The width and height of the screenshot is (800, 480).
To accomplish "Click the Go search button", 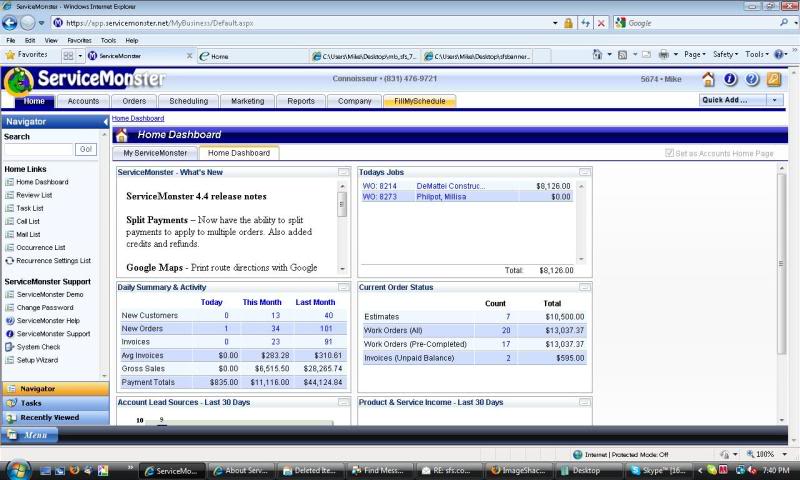I will [x=87, y=149].
